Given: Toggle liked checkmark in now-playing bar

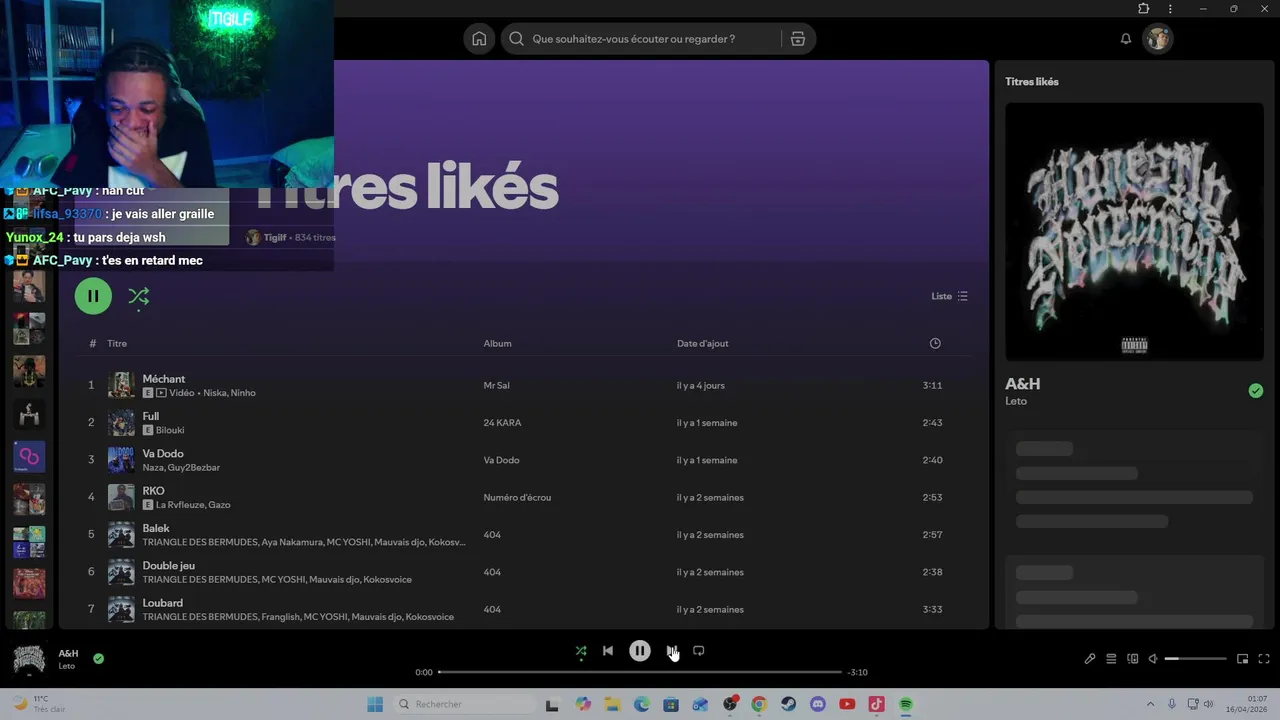Looking at the screenshot, I should click(98, 658).
